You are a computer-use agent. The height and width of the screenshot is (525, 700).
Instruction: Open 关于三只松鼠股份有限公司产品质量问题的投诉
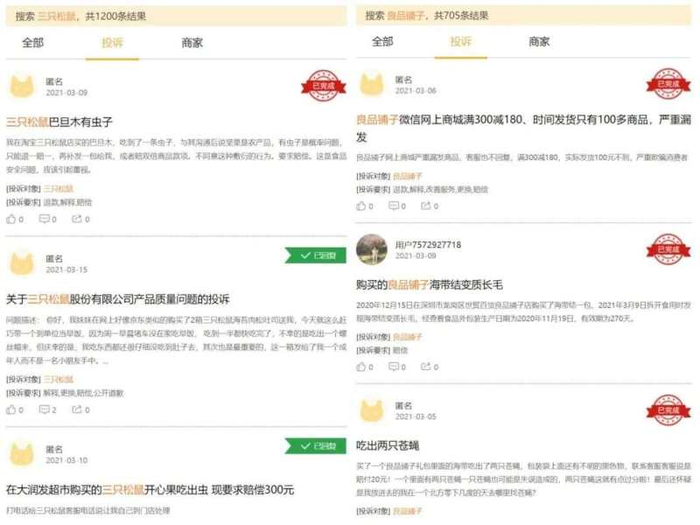[x=118, y=299]
